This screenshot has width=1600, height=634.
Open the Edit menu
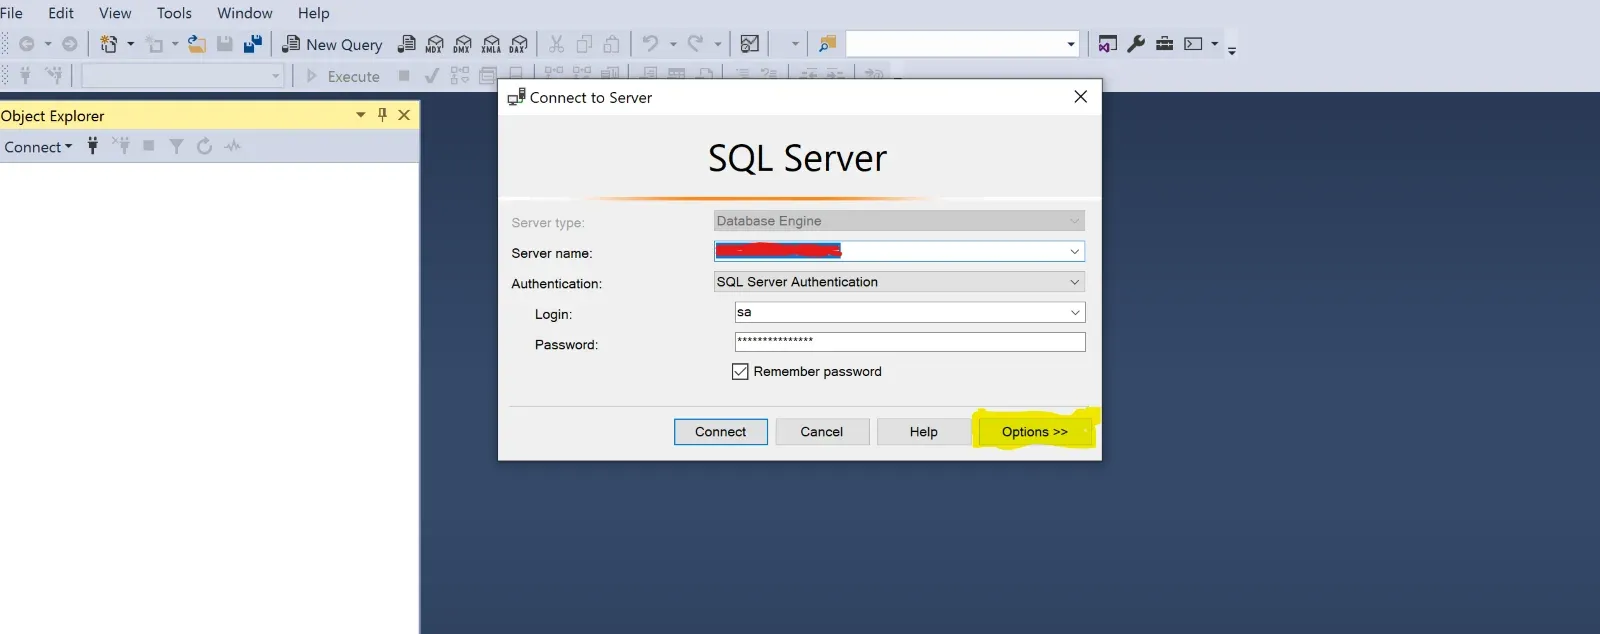tap(61, 13)
